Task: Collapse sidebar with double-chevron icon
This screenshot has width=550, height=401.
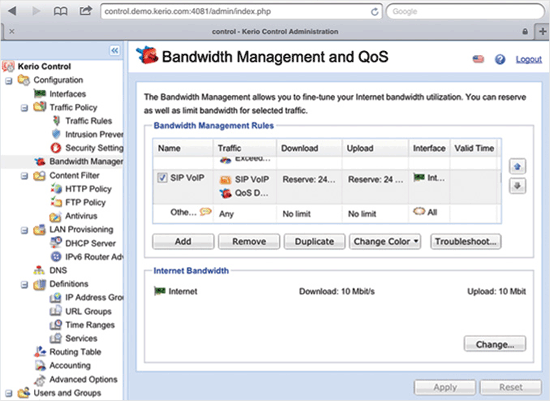Action: pos(114,51)
